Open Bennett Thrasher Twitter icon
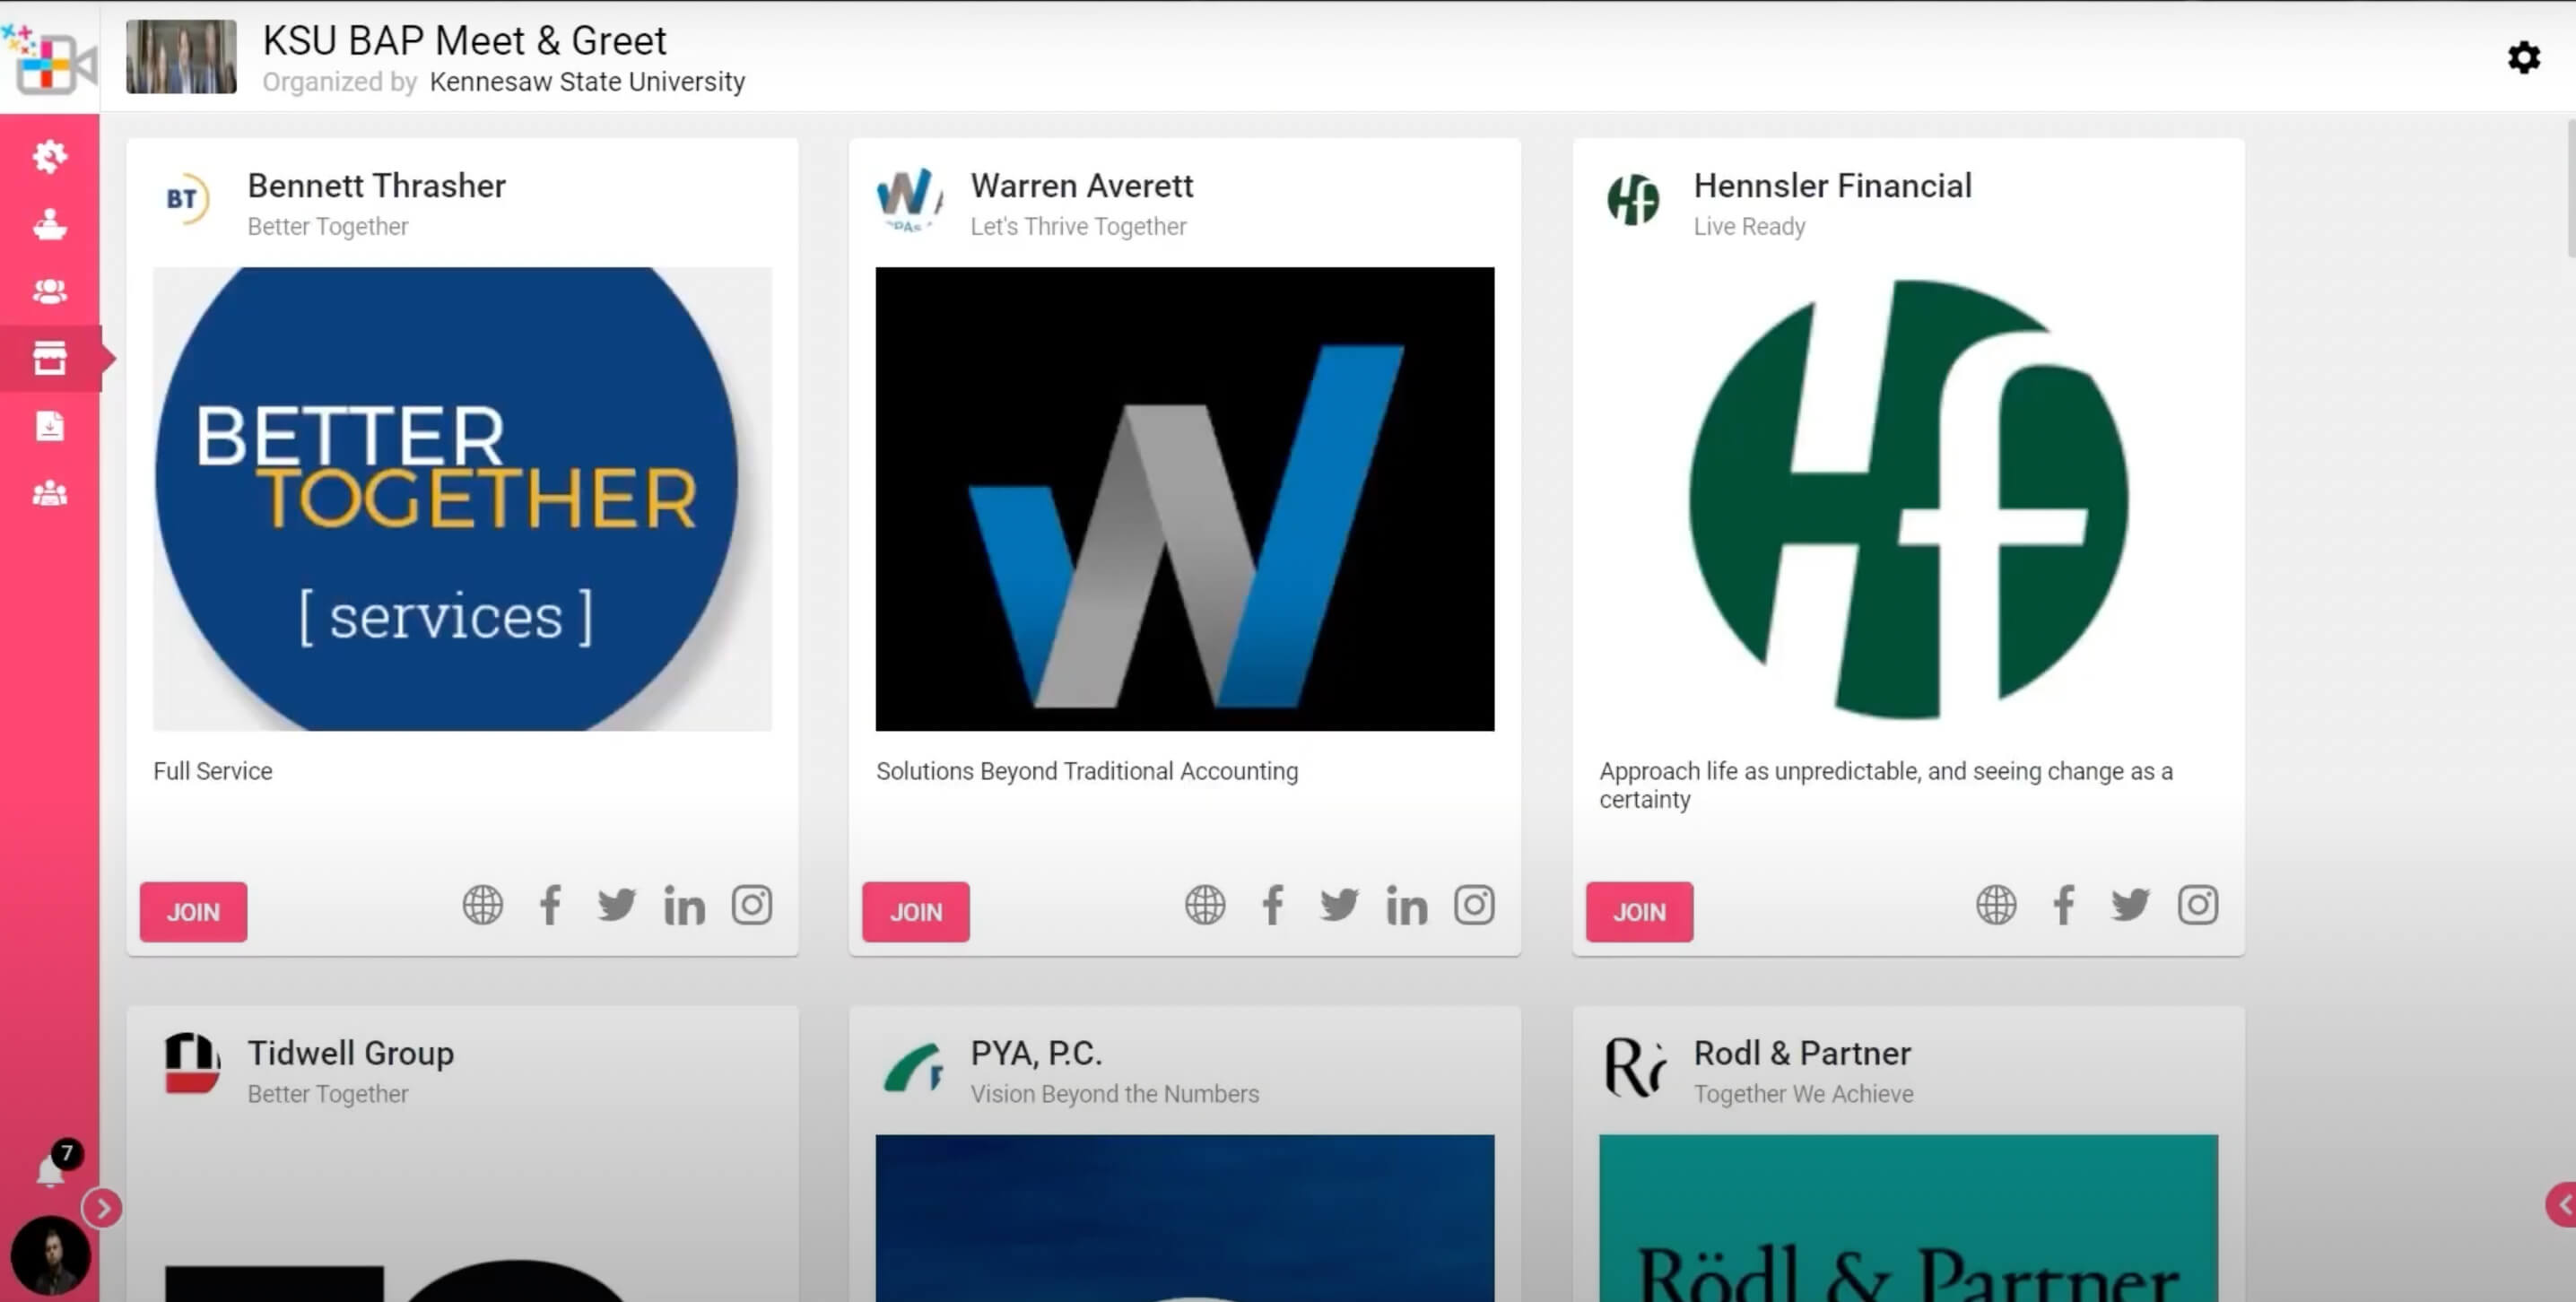Image resolution: width=2576 pixels, height=1302 pixels. (x=617, y=905)
